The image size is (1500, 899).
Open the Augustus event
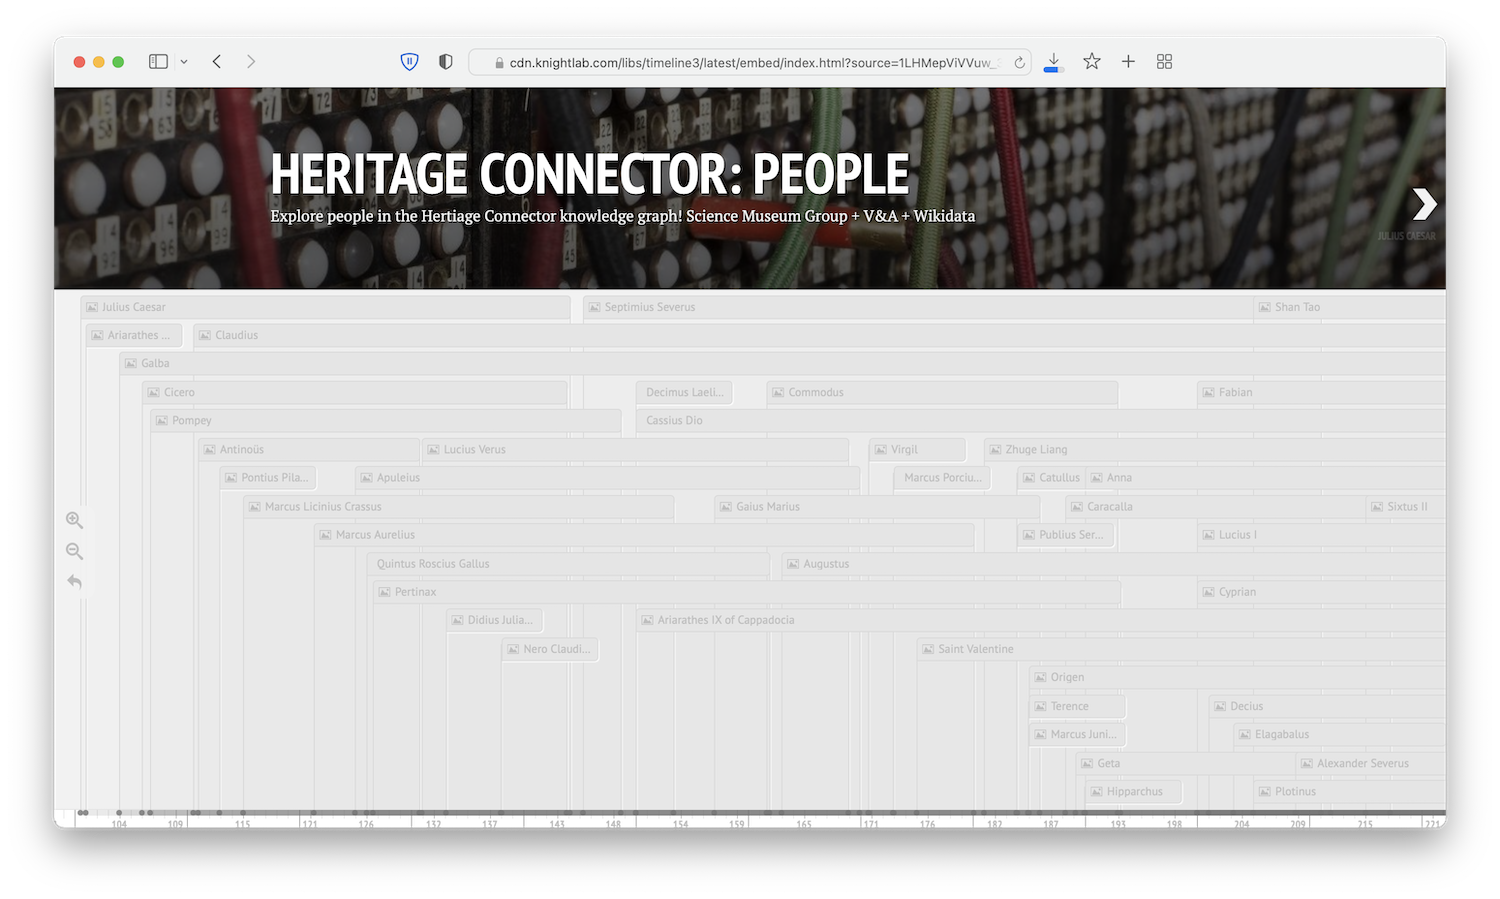point(1114,563)
